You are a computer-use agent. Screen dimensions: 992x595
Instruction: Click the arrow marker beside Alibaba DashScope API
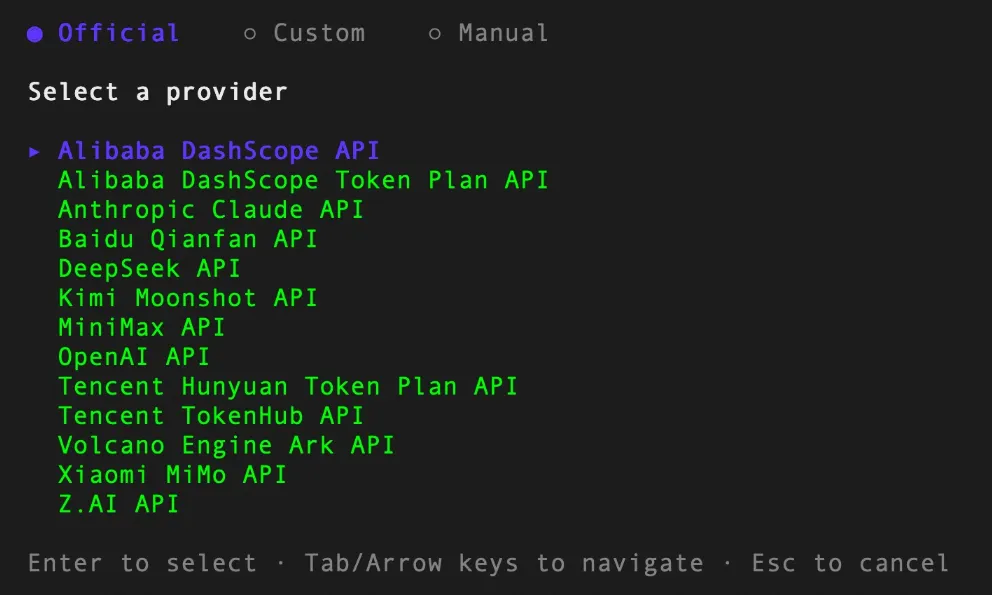tap(35, 151)
